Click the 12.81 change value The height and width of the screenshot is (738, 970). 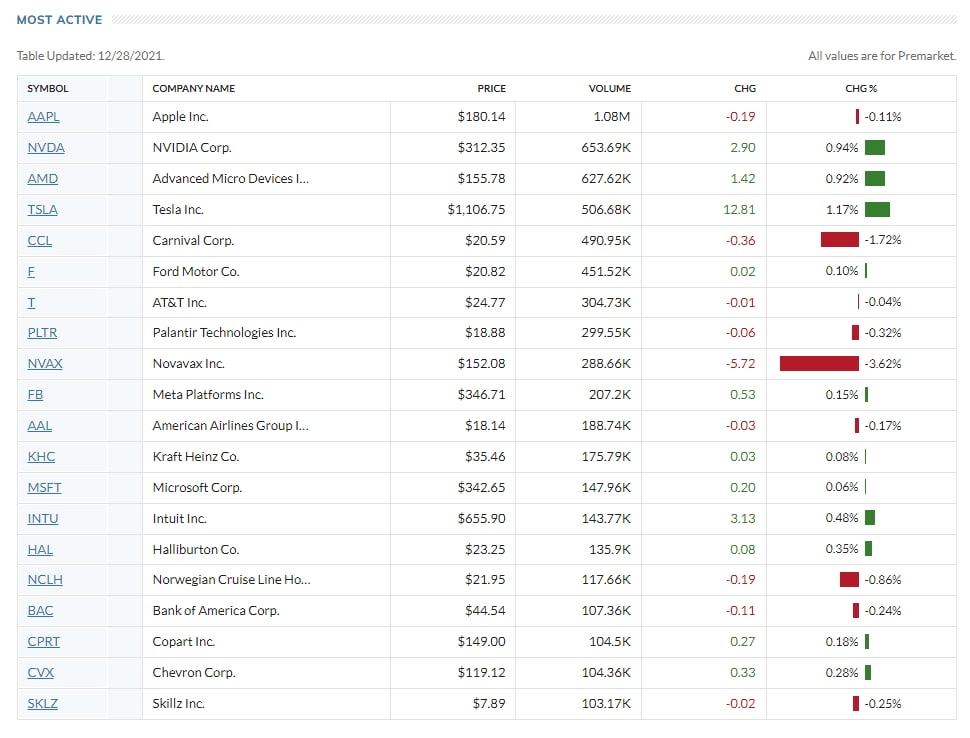(x=739, y=209)
